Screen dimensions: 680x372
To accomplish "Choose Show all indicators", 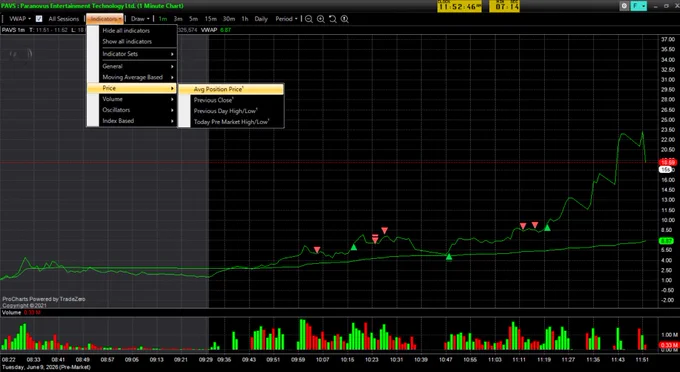I will (x=132, y=41).
